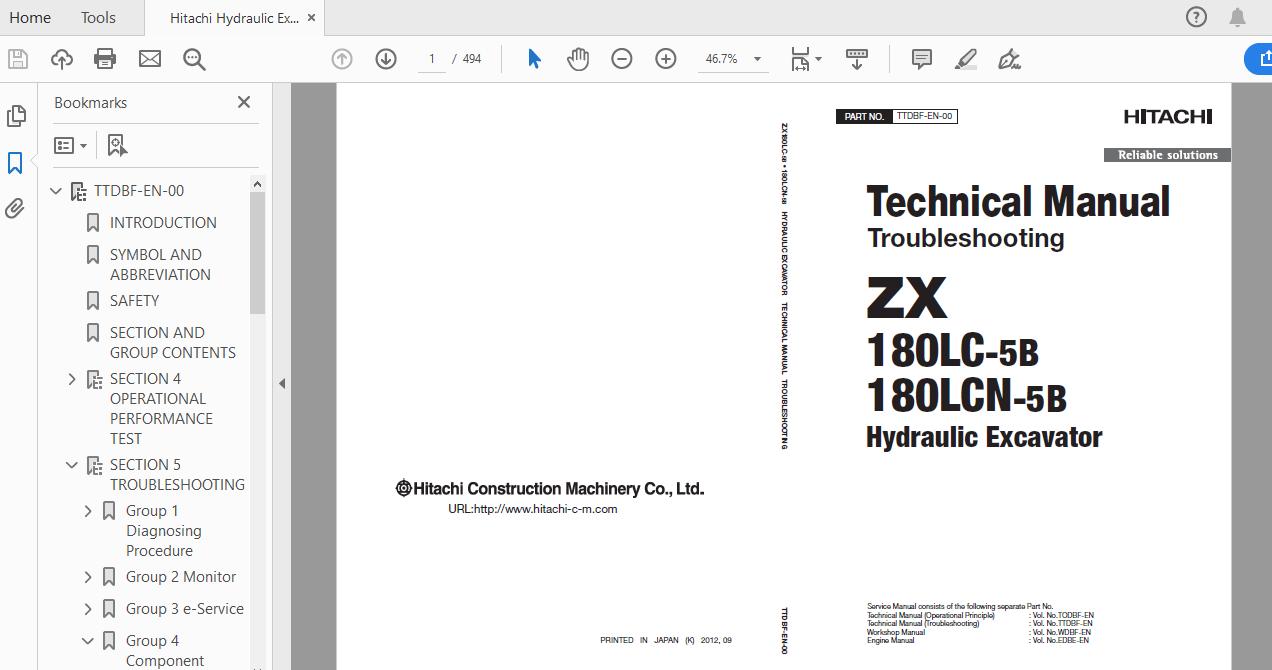Go to the SAFETY bookmark
The image size is (1272, 670).
pos(134,301)
